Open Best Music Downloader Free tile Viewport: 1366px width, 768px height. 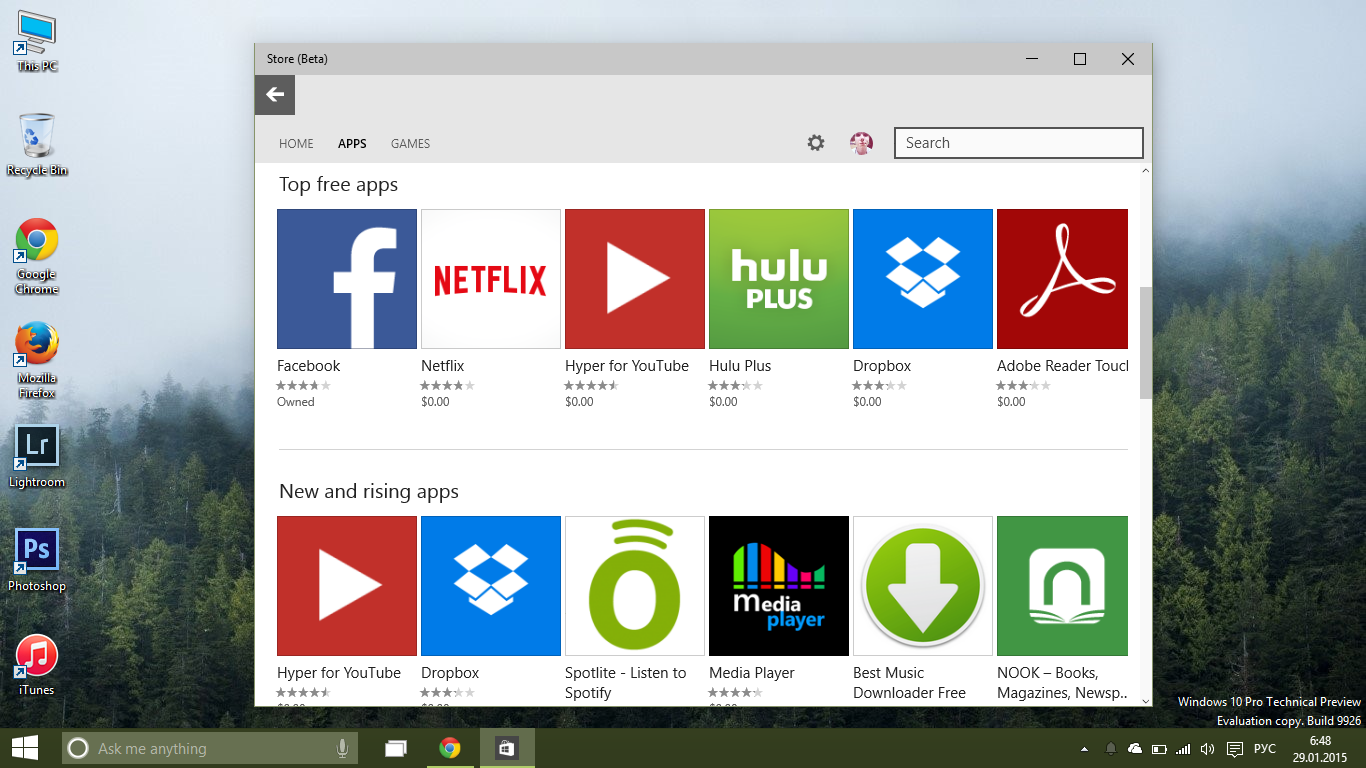coord(923,586)
